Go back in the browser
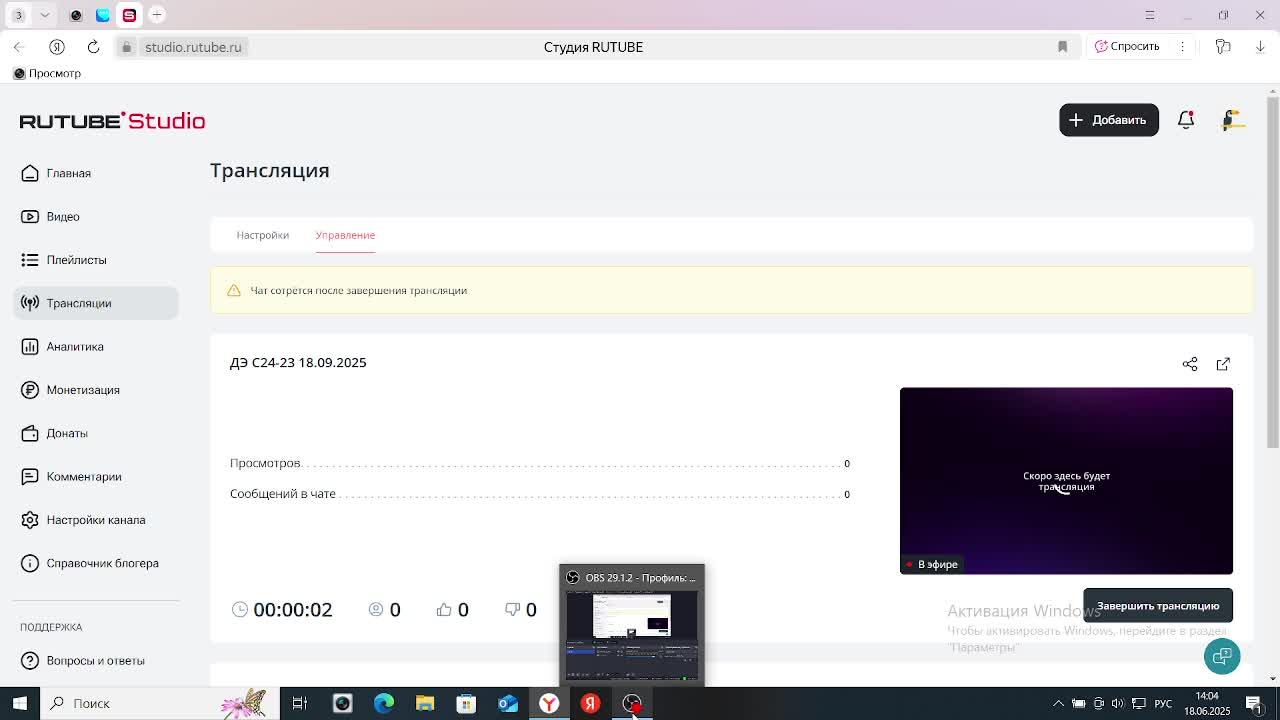 (x=19, y=47)
